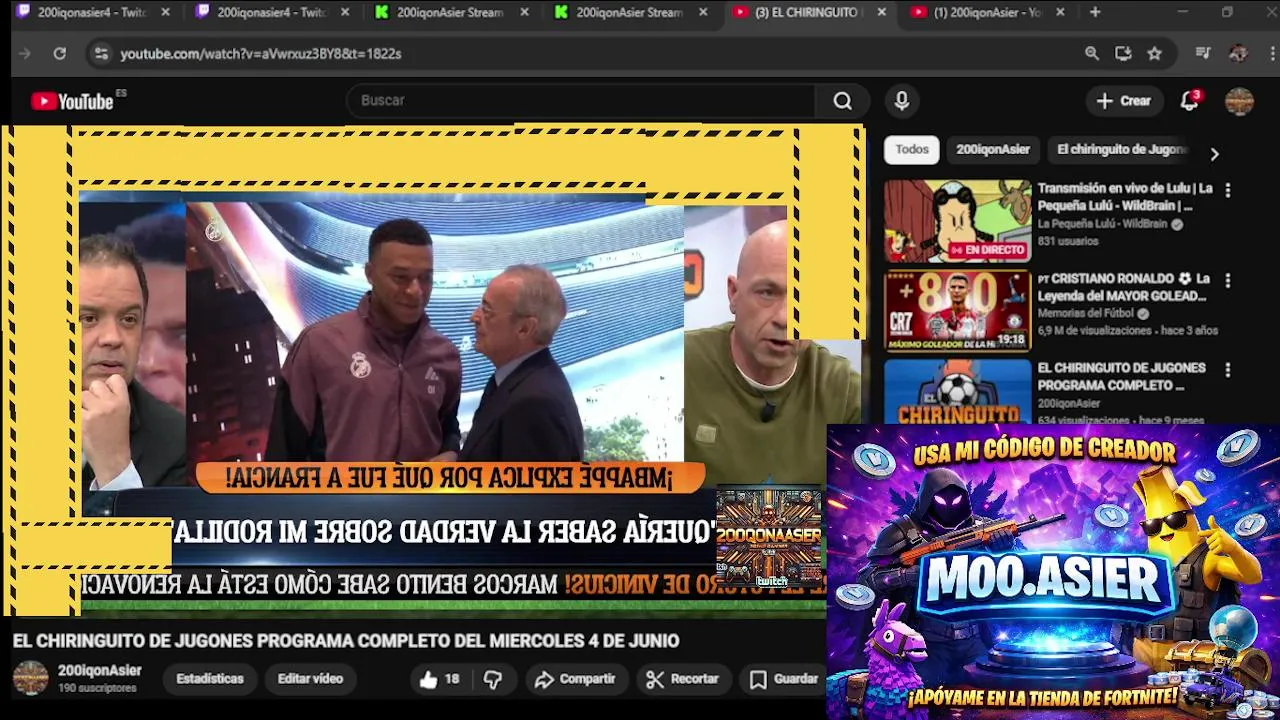Open the browser media controls icon
This screenshot has height=720, width=1280.
click(x=1203, y=54)
